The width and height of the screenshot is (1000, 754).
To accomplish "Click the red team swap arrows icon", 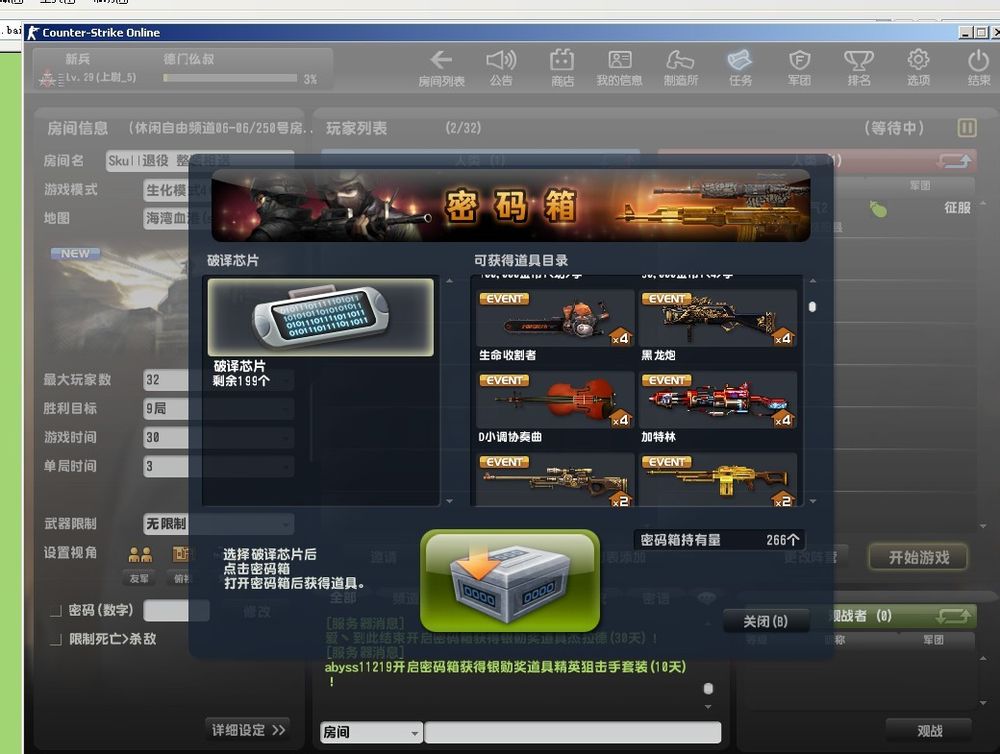I will 954,161.
